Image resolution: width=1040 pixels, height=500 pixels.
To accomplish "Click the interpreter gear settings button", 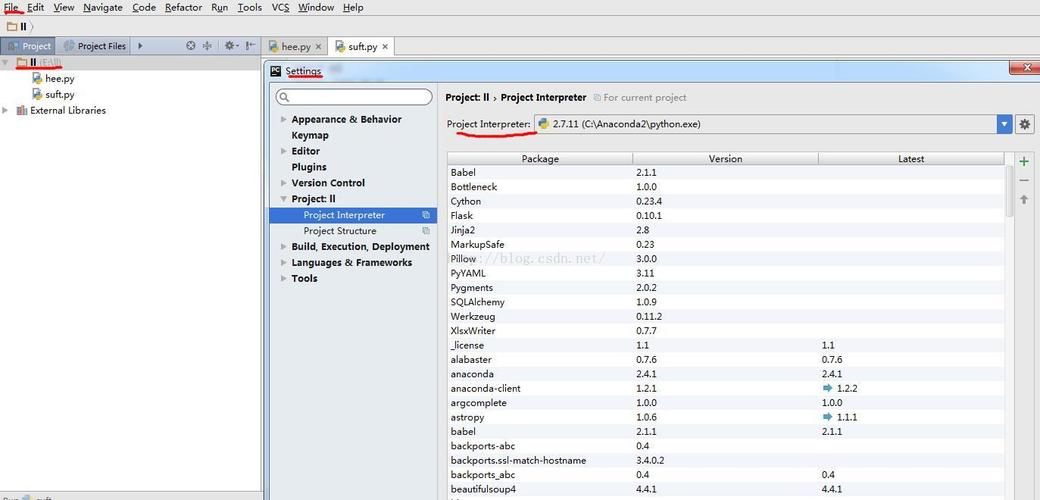I will click(x=1025, y=124).
